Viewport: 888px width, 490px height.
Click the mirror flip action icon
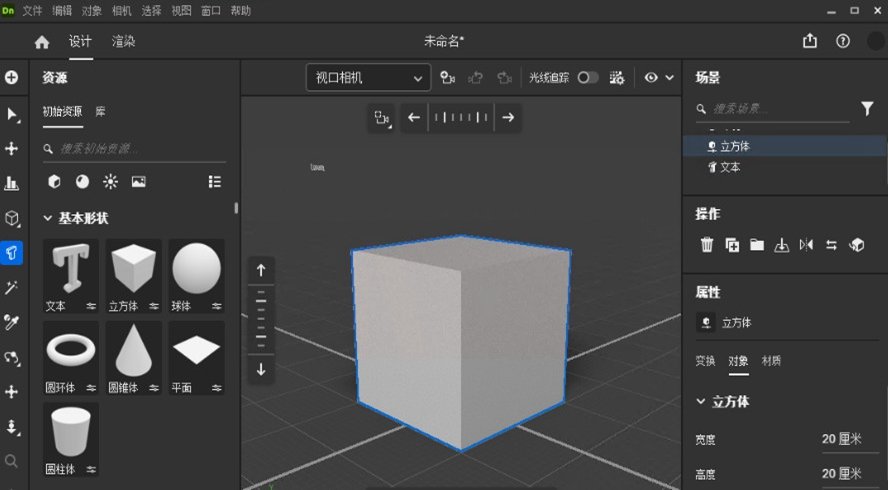tap(806, 245)
